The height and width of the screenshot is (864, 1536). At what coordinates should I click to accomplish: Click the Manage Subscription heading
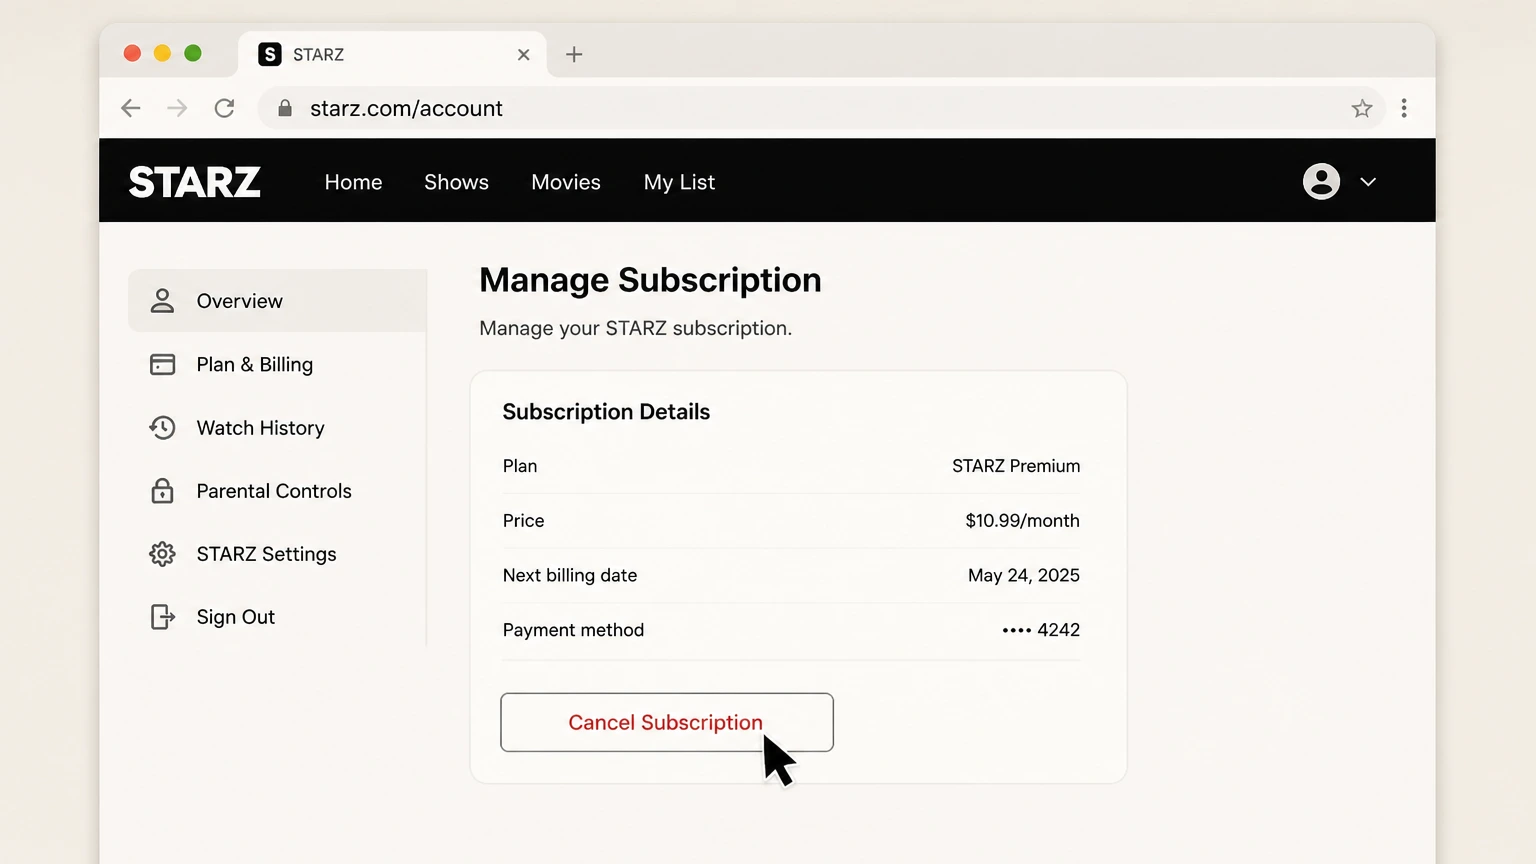point(650,280)
